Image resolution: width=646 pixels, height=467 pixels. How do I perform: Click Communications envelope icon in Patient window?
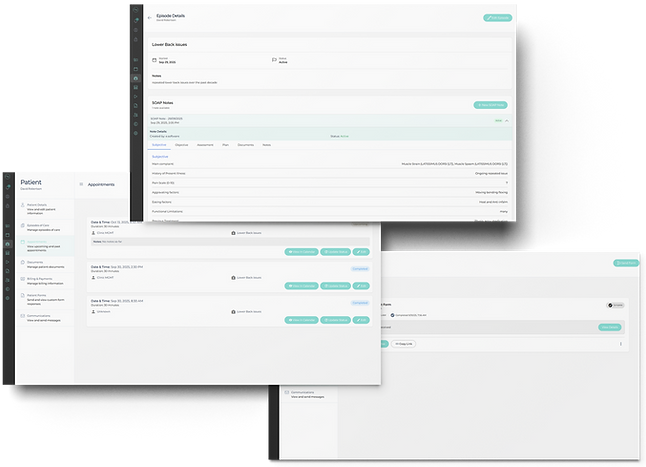click(x=23, y=316)
